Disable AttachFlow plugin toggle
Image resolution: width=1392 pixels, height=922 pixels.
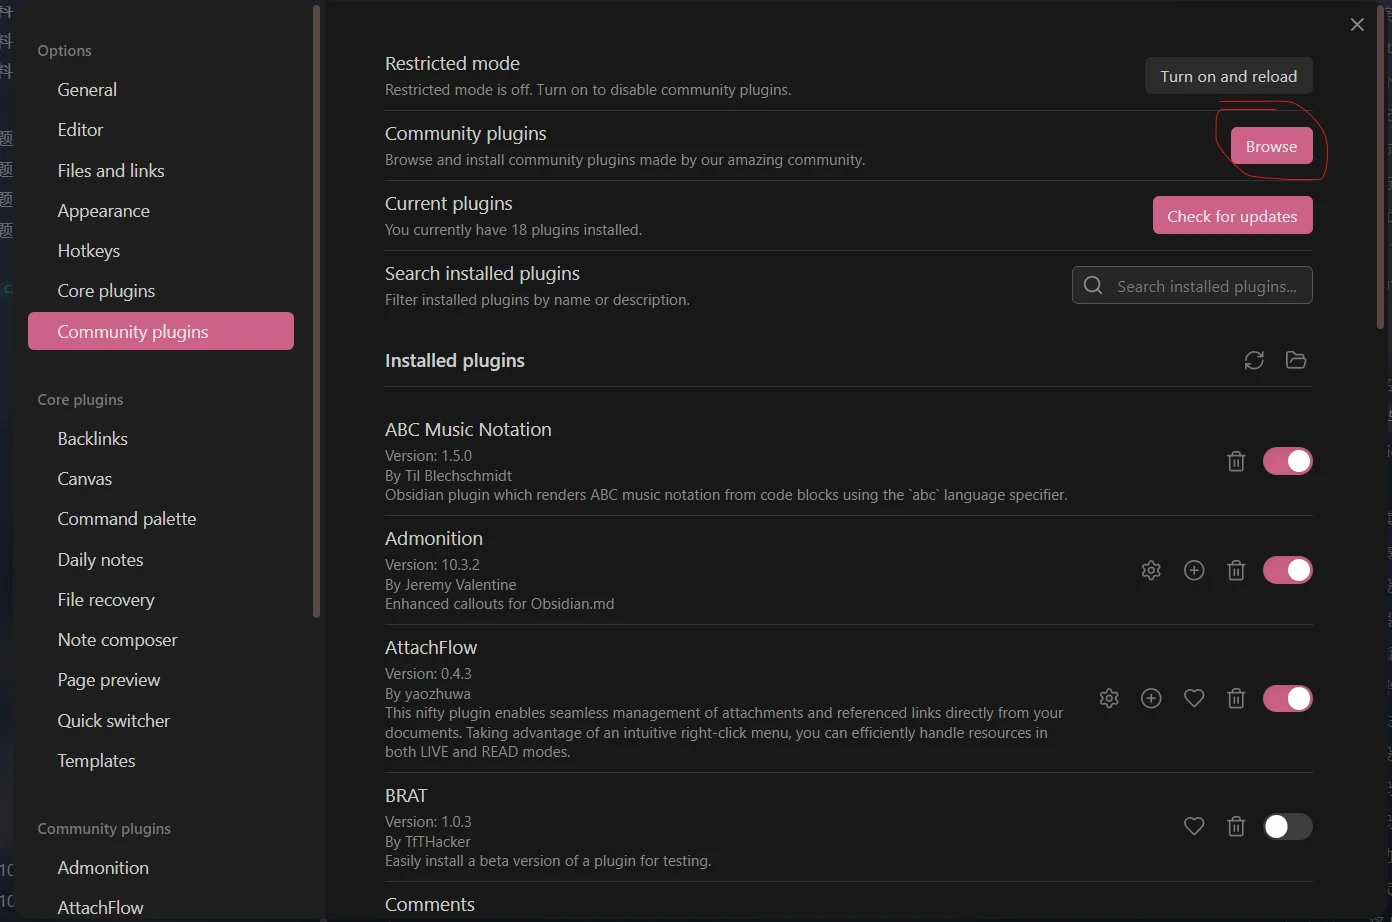pyautogui.click(x=1287, y=698)
